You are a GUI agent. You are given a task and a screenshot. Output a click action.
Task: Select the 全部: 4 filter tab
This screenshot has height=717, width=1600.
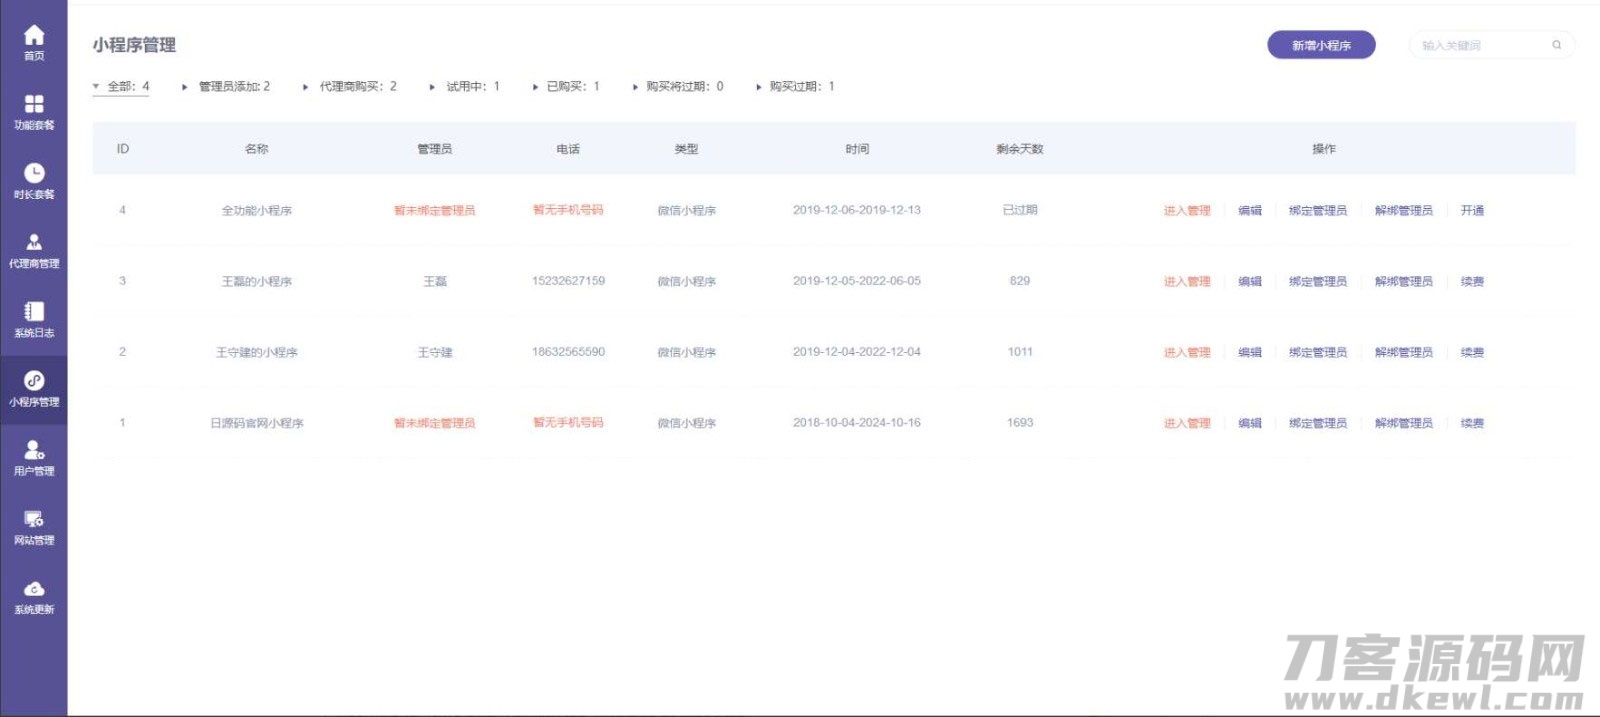pos(127,87)
